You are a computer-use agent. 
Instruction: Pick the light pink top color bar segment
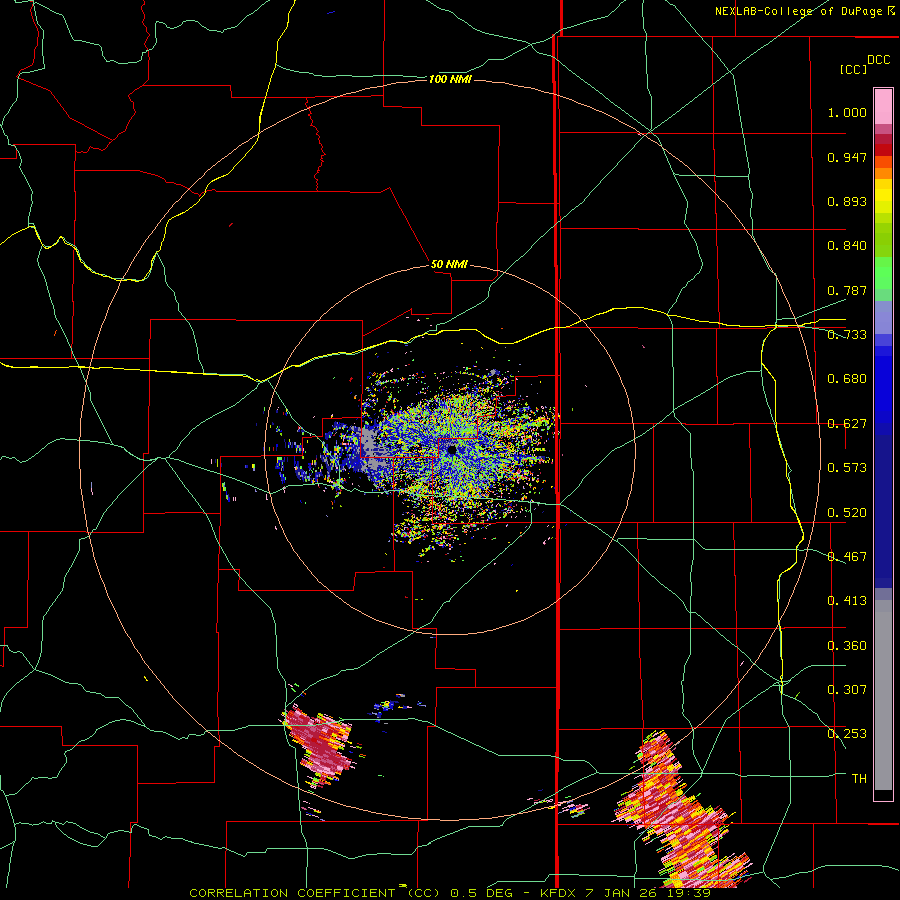click(883, 107)
